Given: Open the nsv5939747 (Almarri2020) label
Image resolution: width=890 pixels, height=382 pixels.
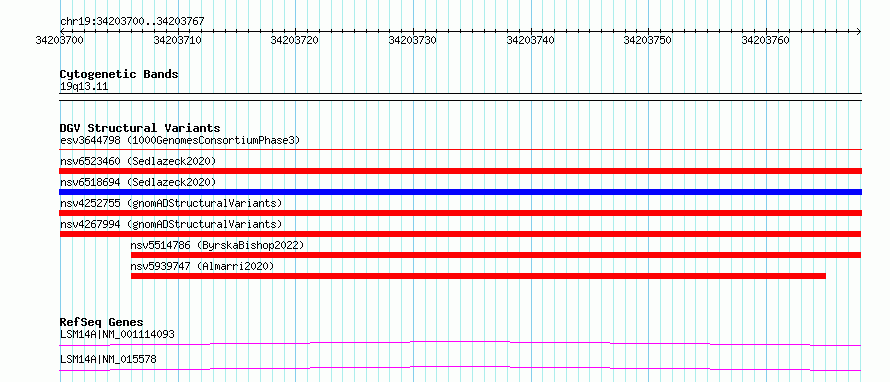Looking at the screenshot, I should [x=202, y=266].
